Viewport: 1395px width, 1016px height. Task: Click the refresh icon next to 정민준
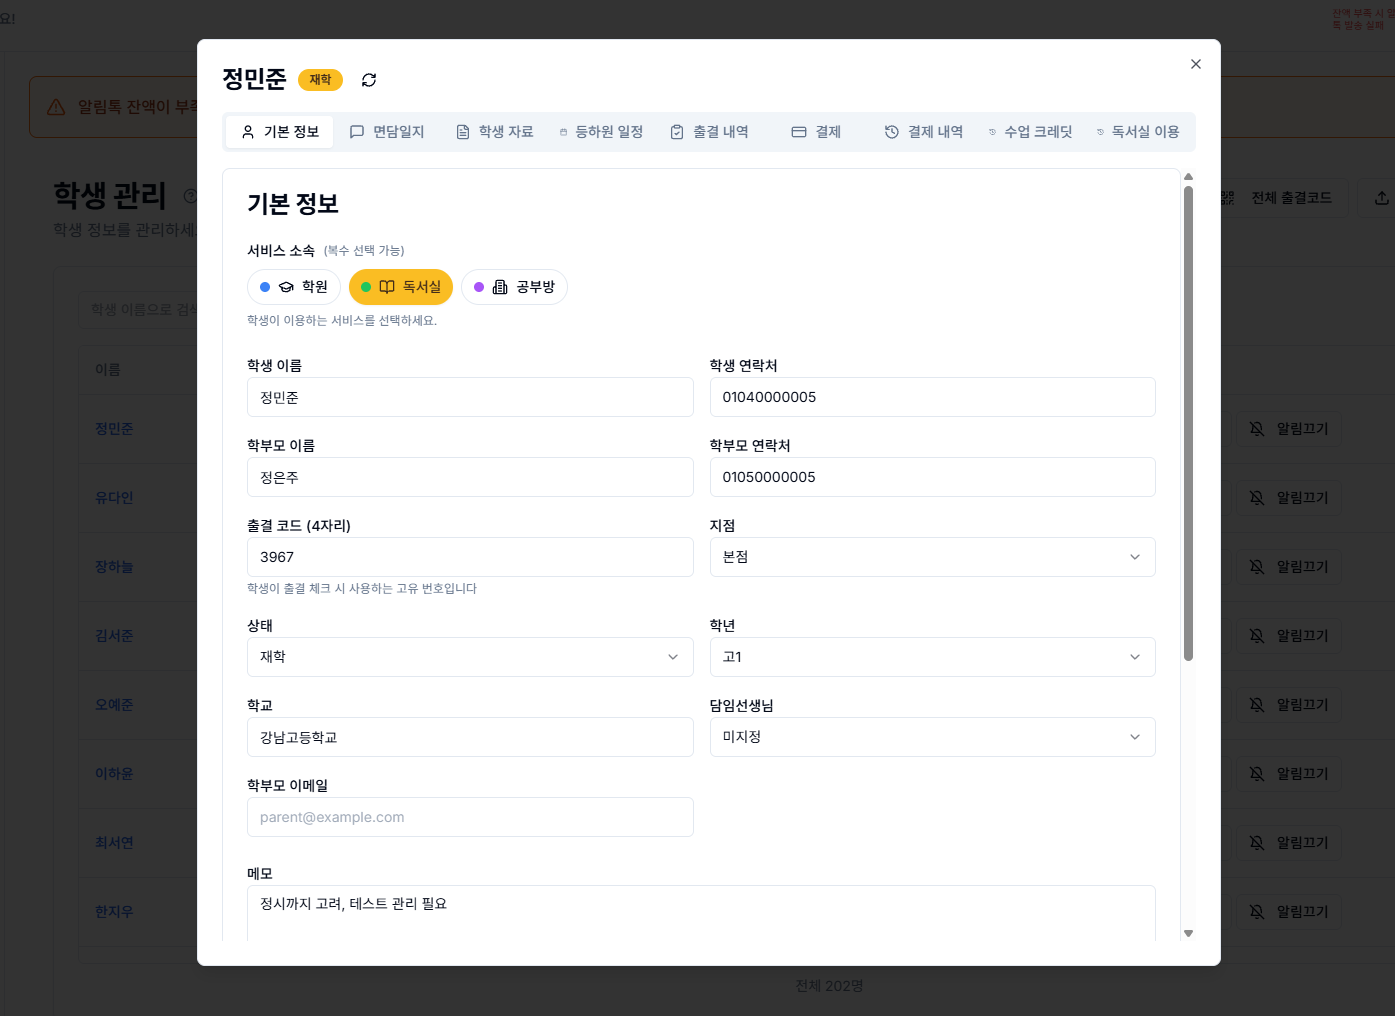369,80
